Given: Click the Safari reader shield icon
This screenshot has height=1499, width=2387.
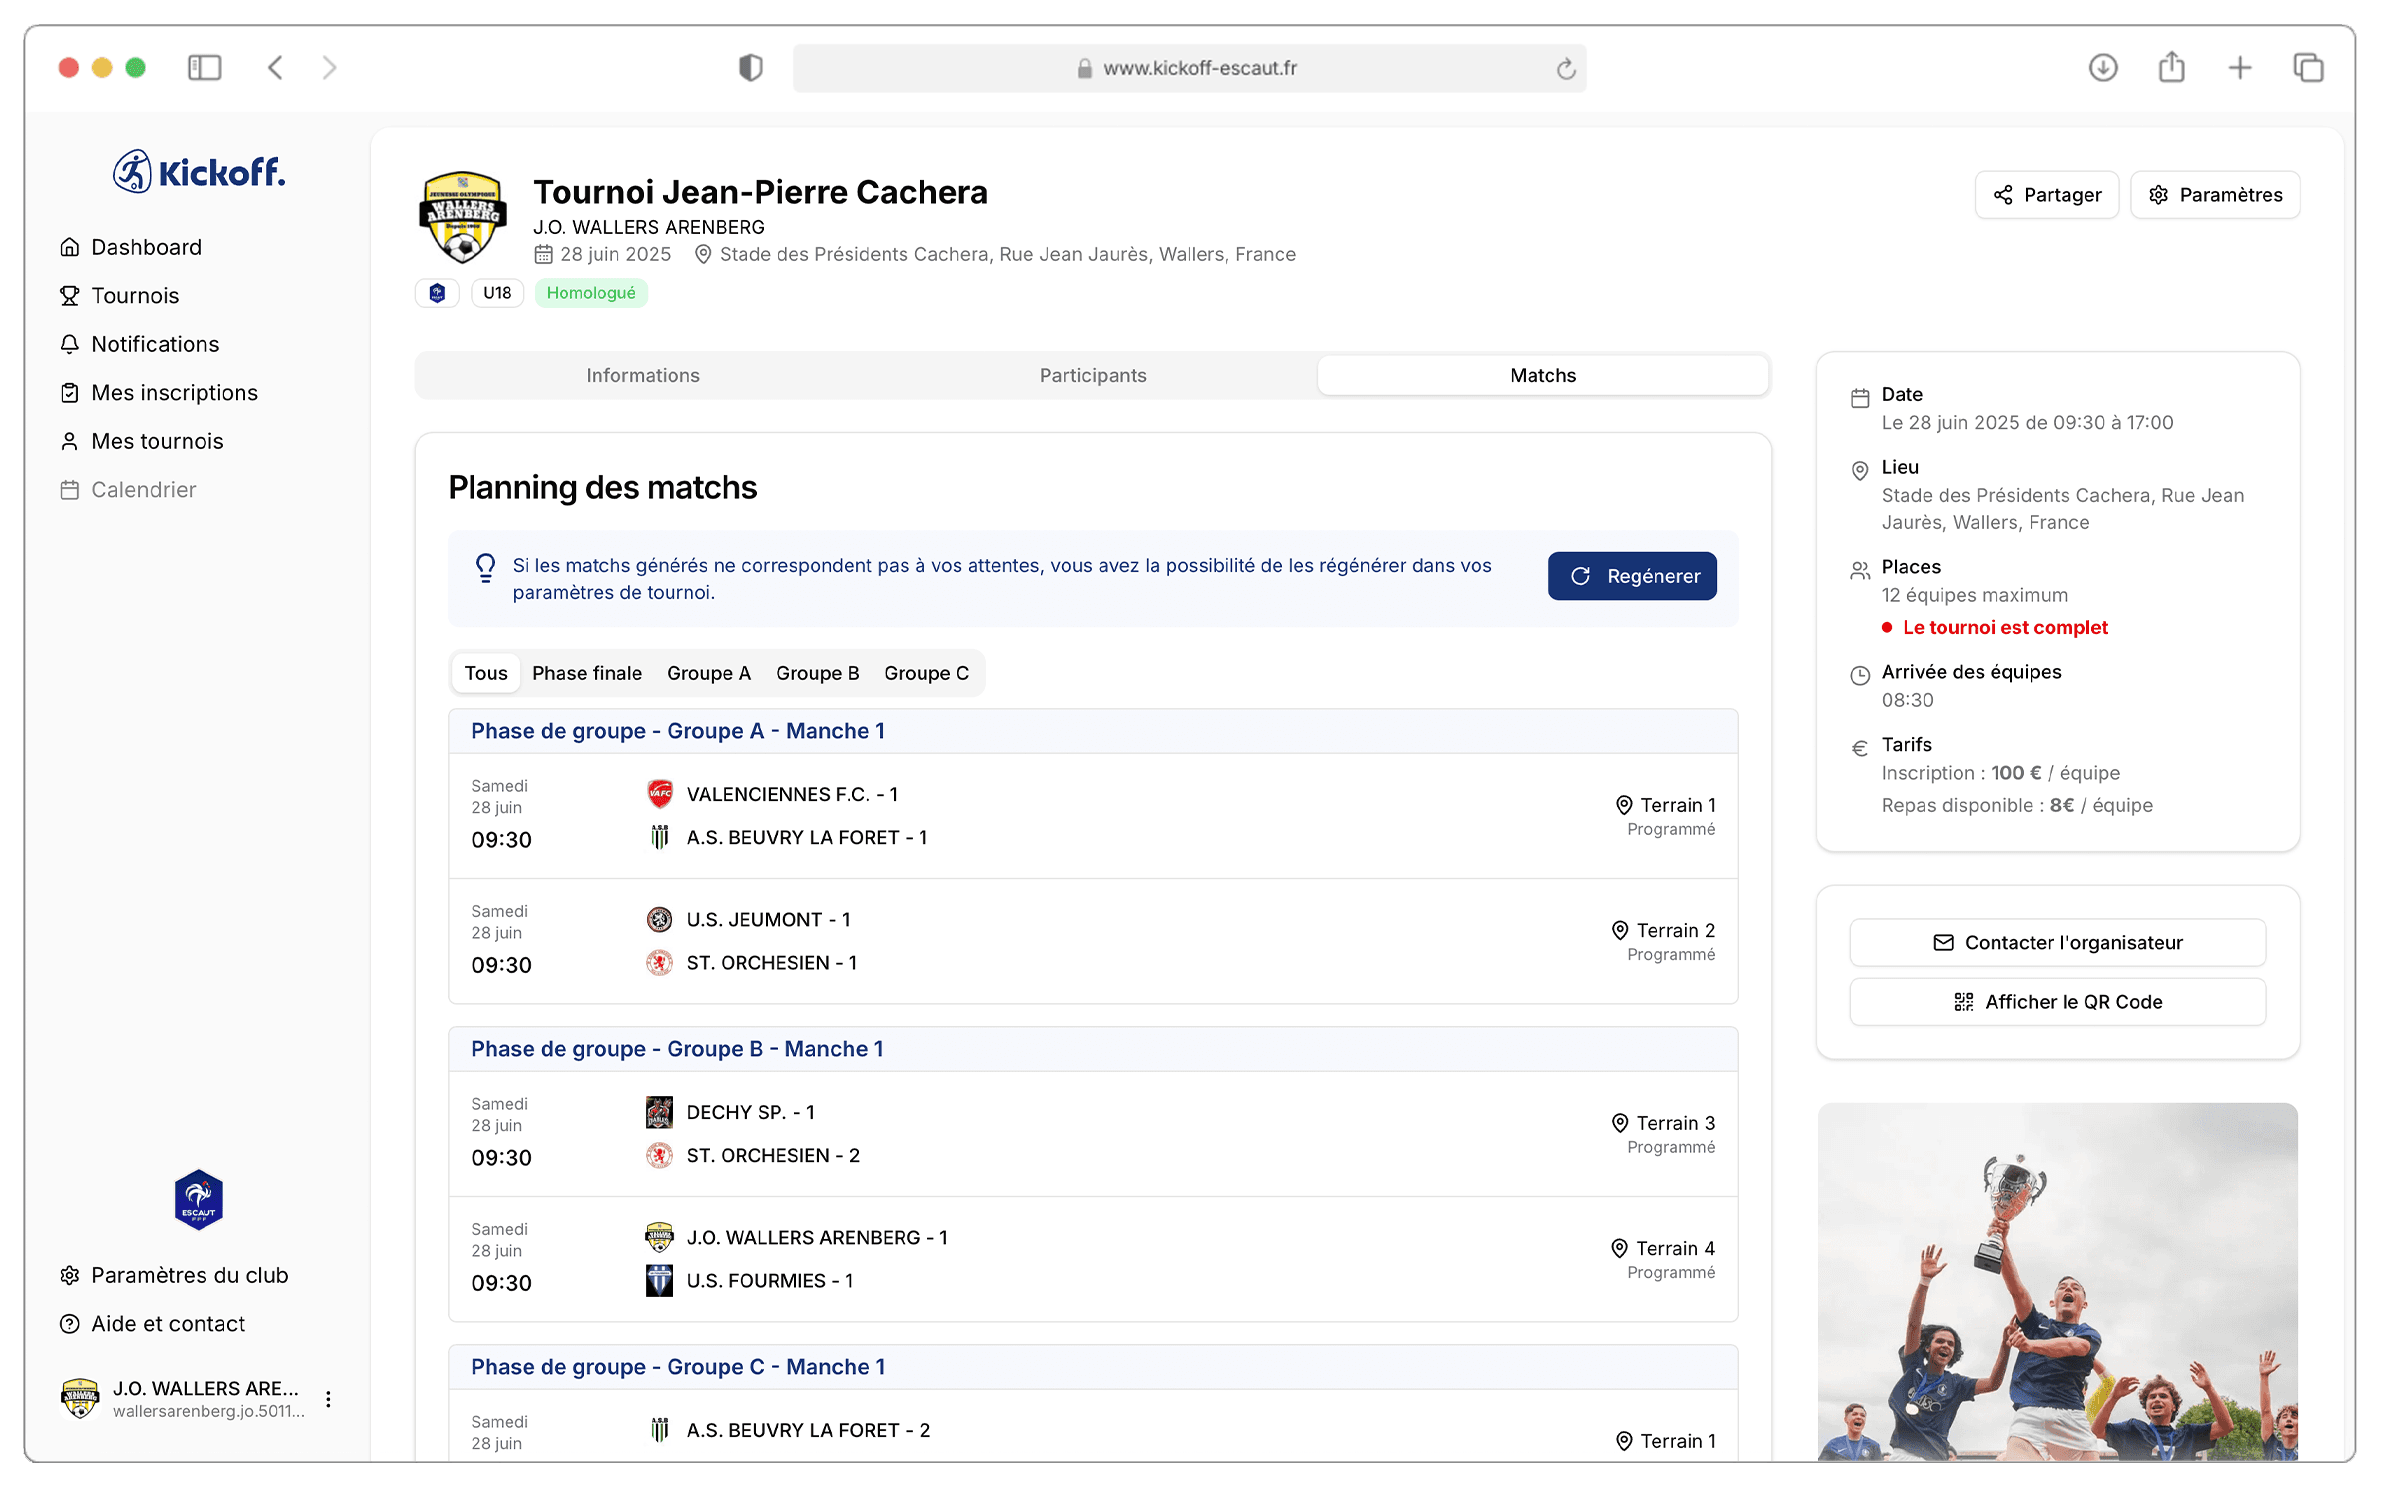Looking at the screenshot, I should point(751,67).
